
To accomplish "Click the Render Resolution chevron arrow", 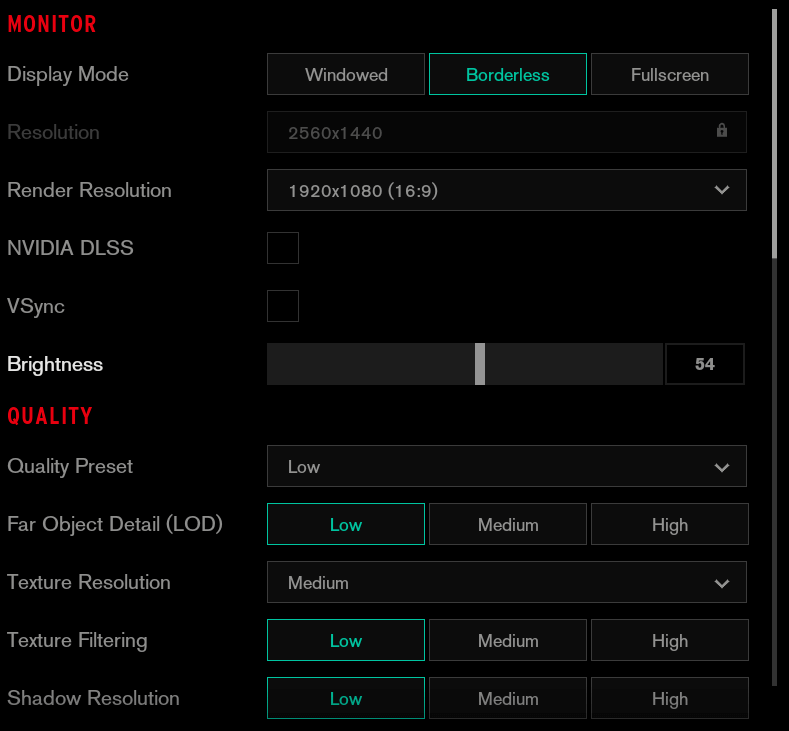I will [x=722, y=190].
